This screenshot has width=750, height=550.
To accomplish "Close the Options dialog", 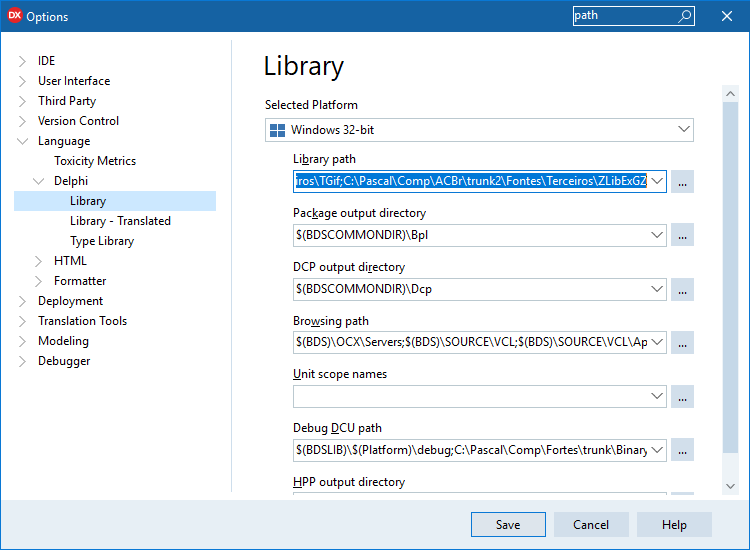I will pyautogui.click(x=727, y=16).
